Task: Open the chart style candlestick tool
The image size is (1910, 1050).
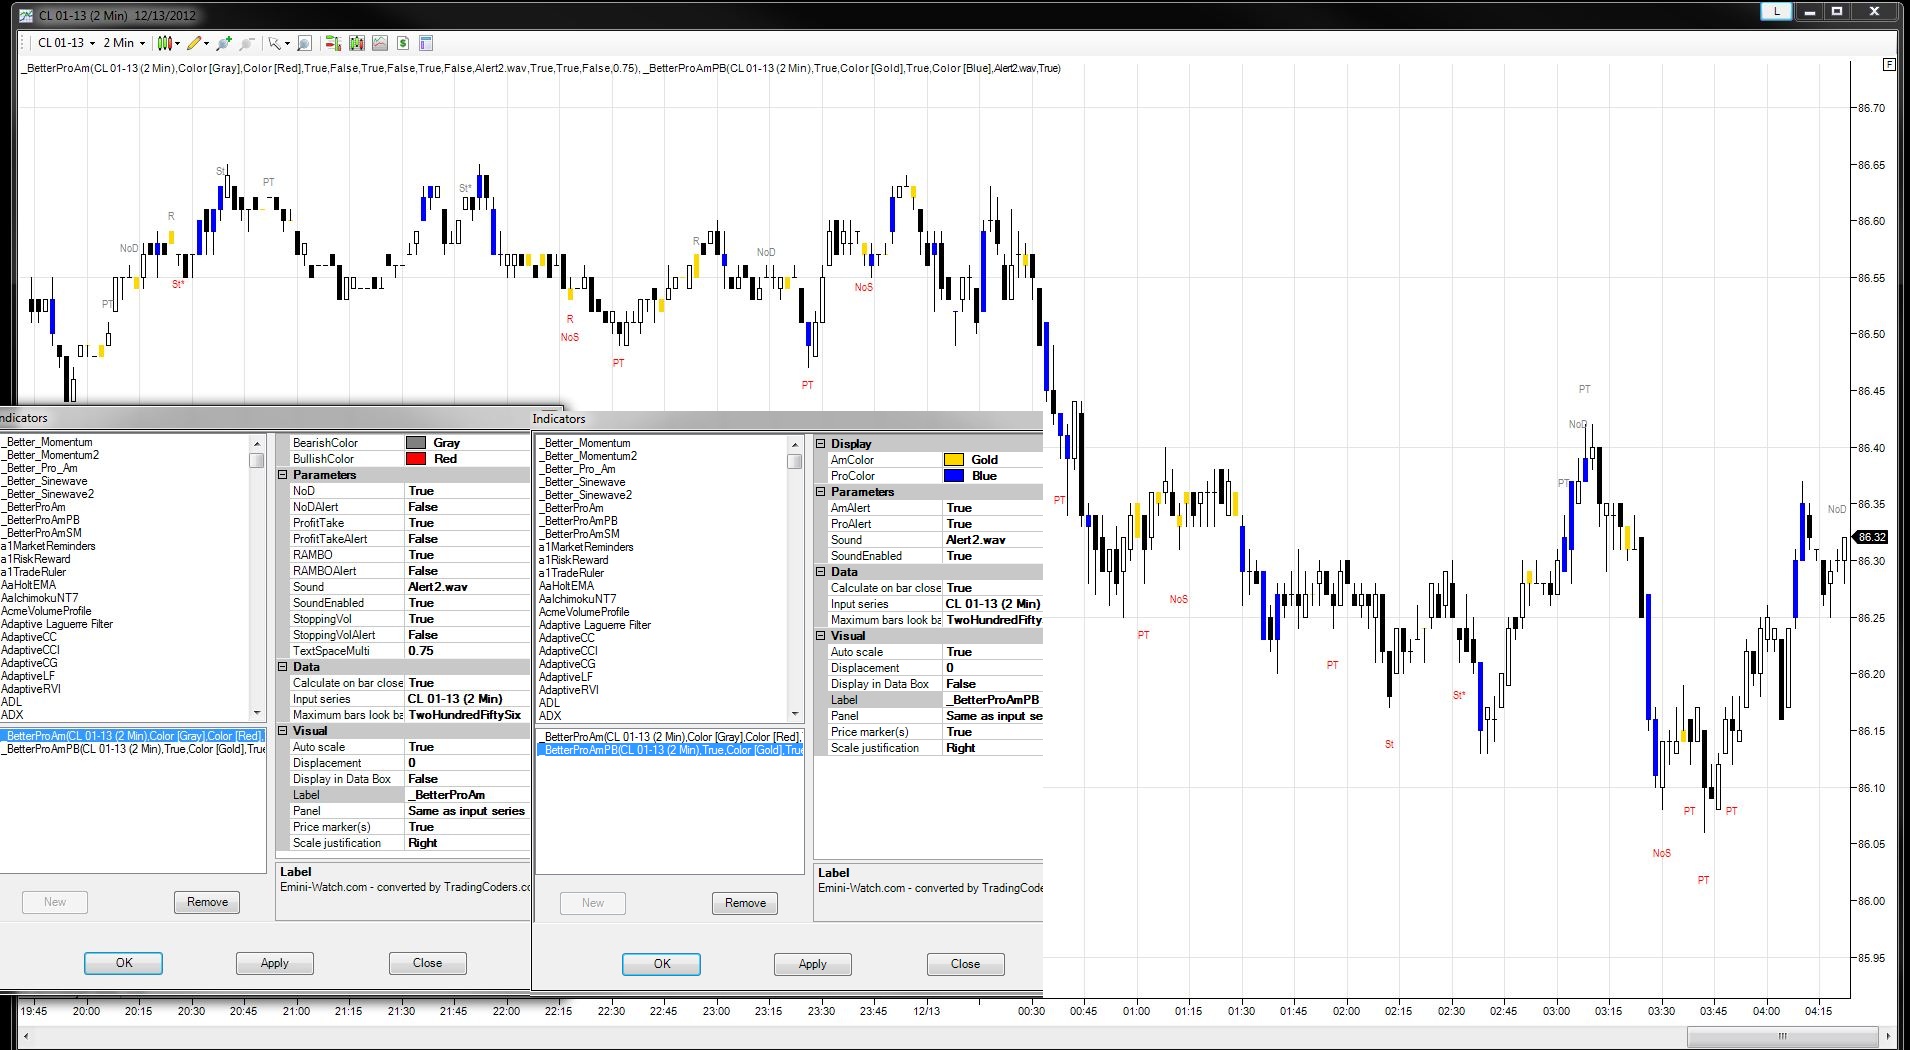Action: tap(165, 43)
